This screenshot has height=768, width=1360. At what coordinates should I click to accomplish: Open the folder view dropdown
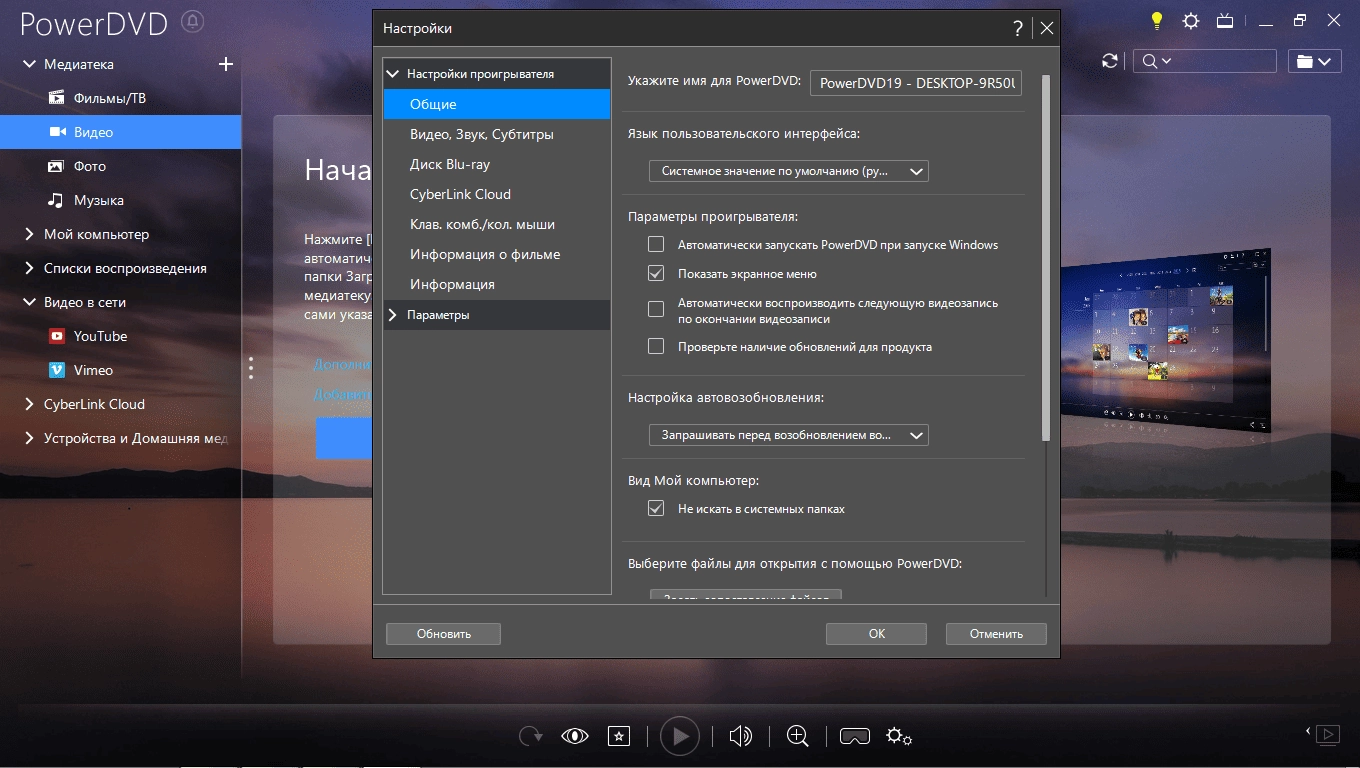[1314, 61]
